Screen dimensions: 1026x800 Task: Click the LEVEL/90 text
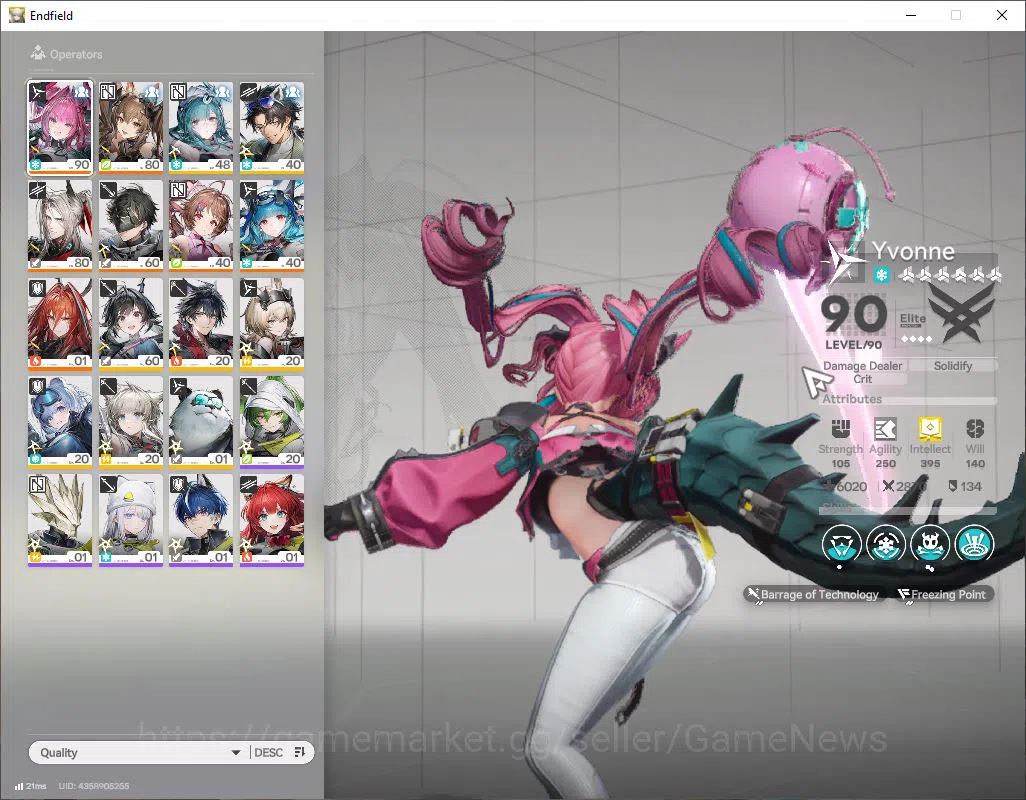click(x=853, y=344)
